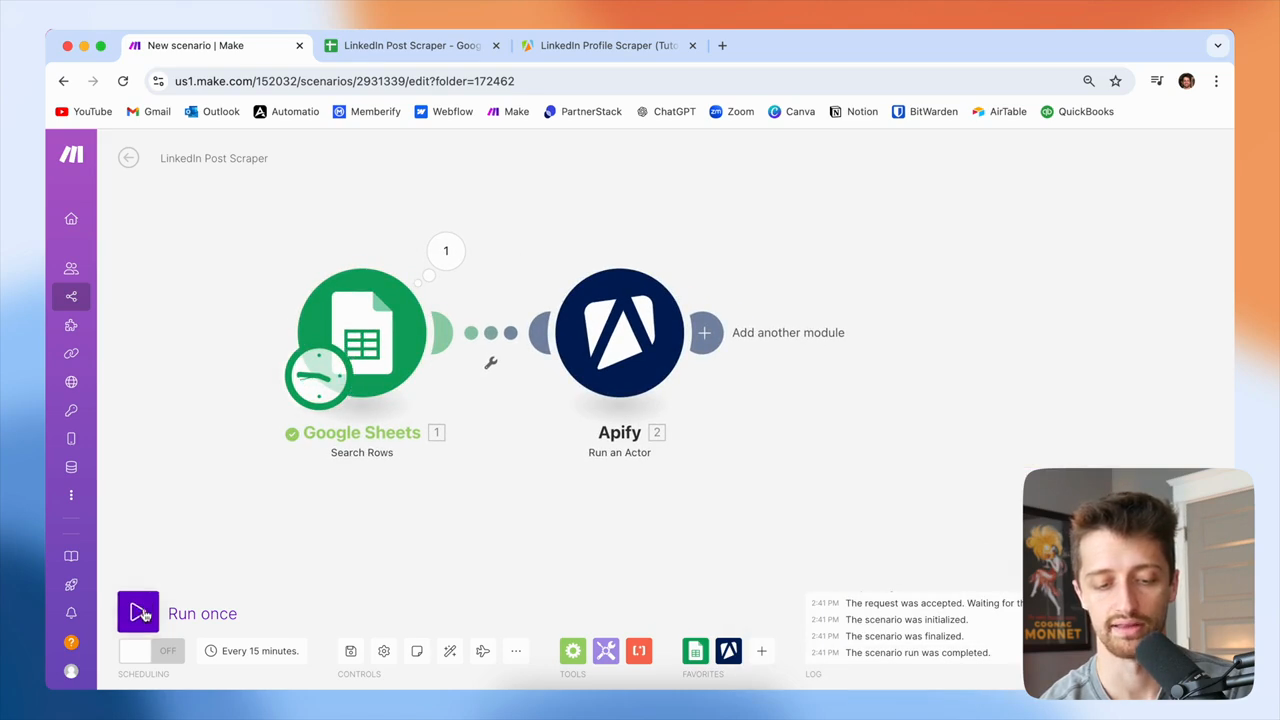Close the LinkedIn Profile Scraper tab
Image resolution: width=1280 pixels, height=720 pixels.
[692, 45]
